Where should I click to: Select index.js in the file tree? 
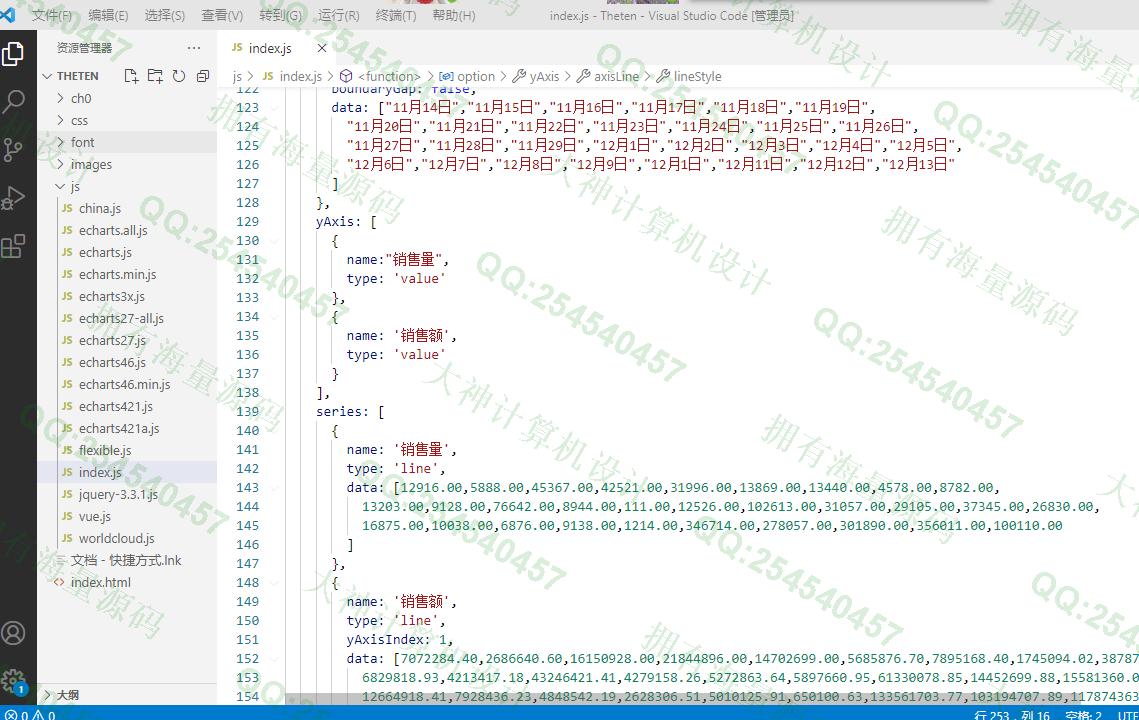[x=127, y=472]
